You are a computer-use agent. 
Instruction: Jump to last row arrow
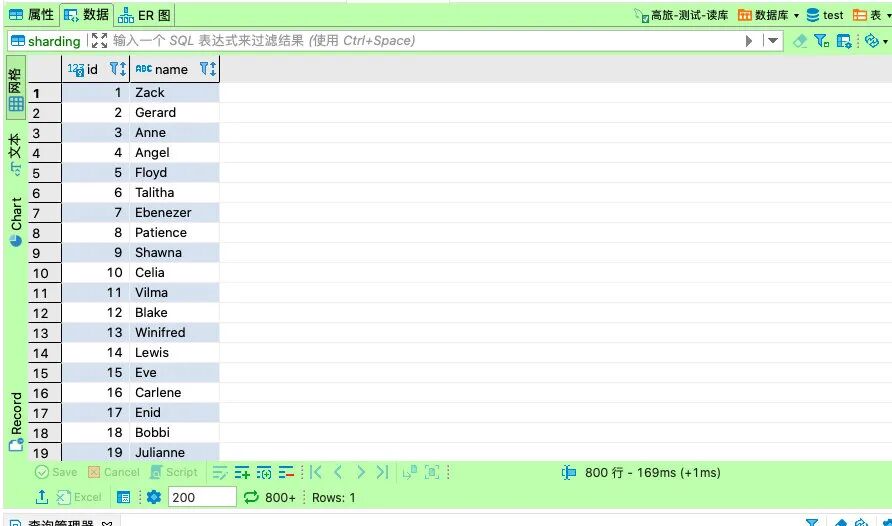point(383,472)
